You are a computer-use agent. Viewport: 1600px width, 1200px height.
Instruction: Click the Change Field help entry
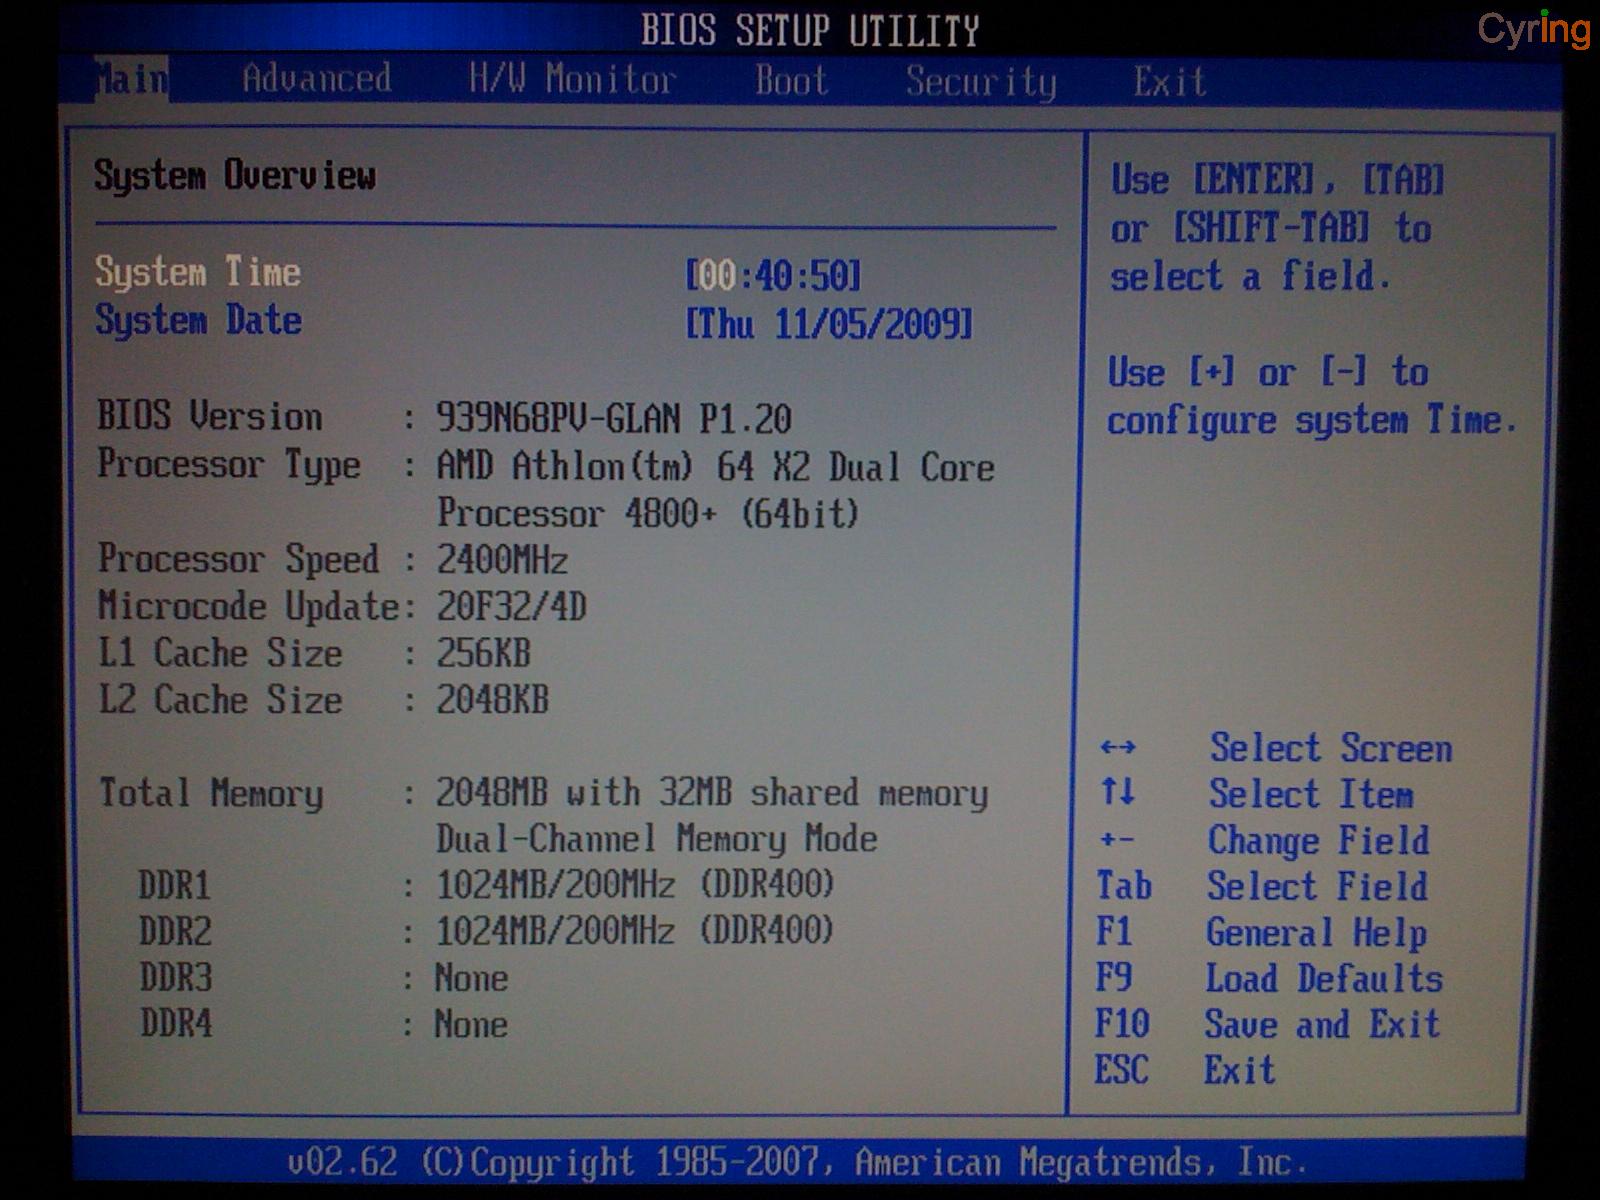(x=1318, y=840)
